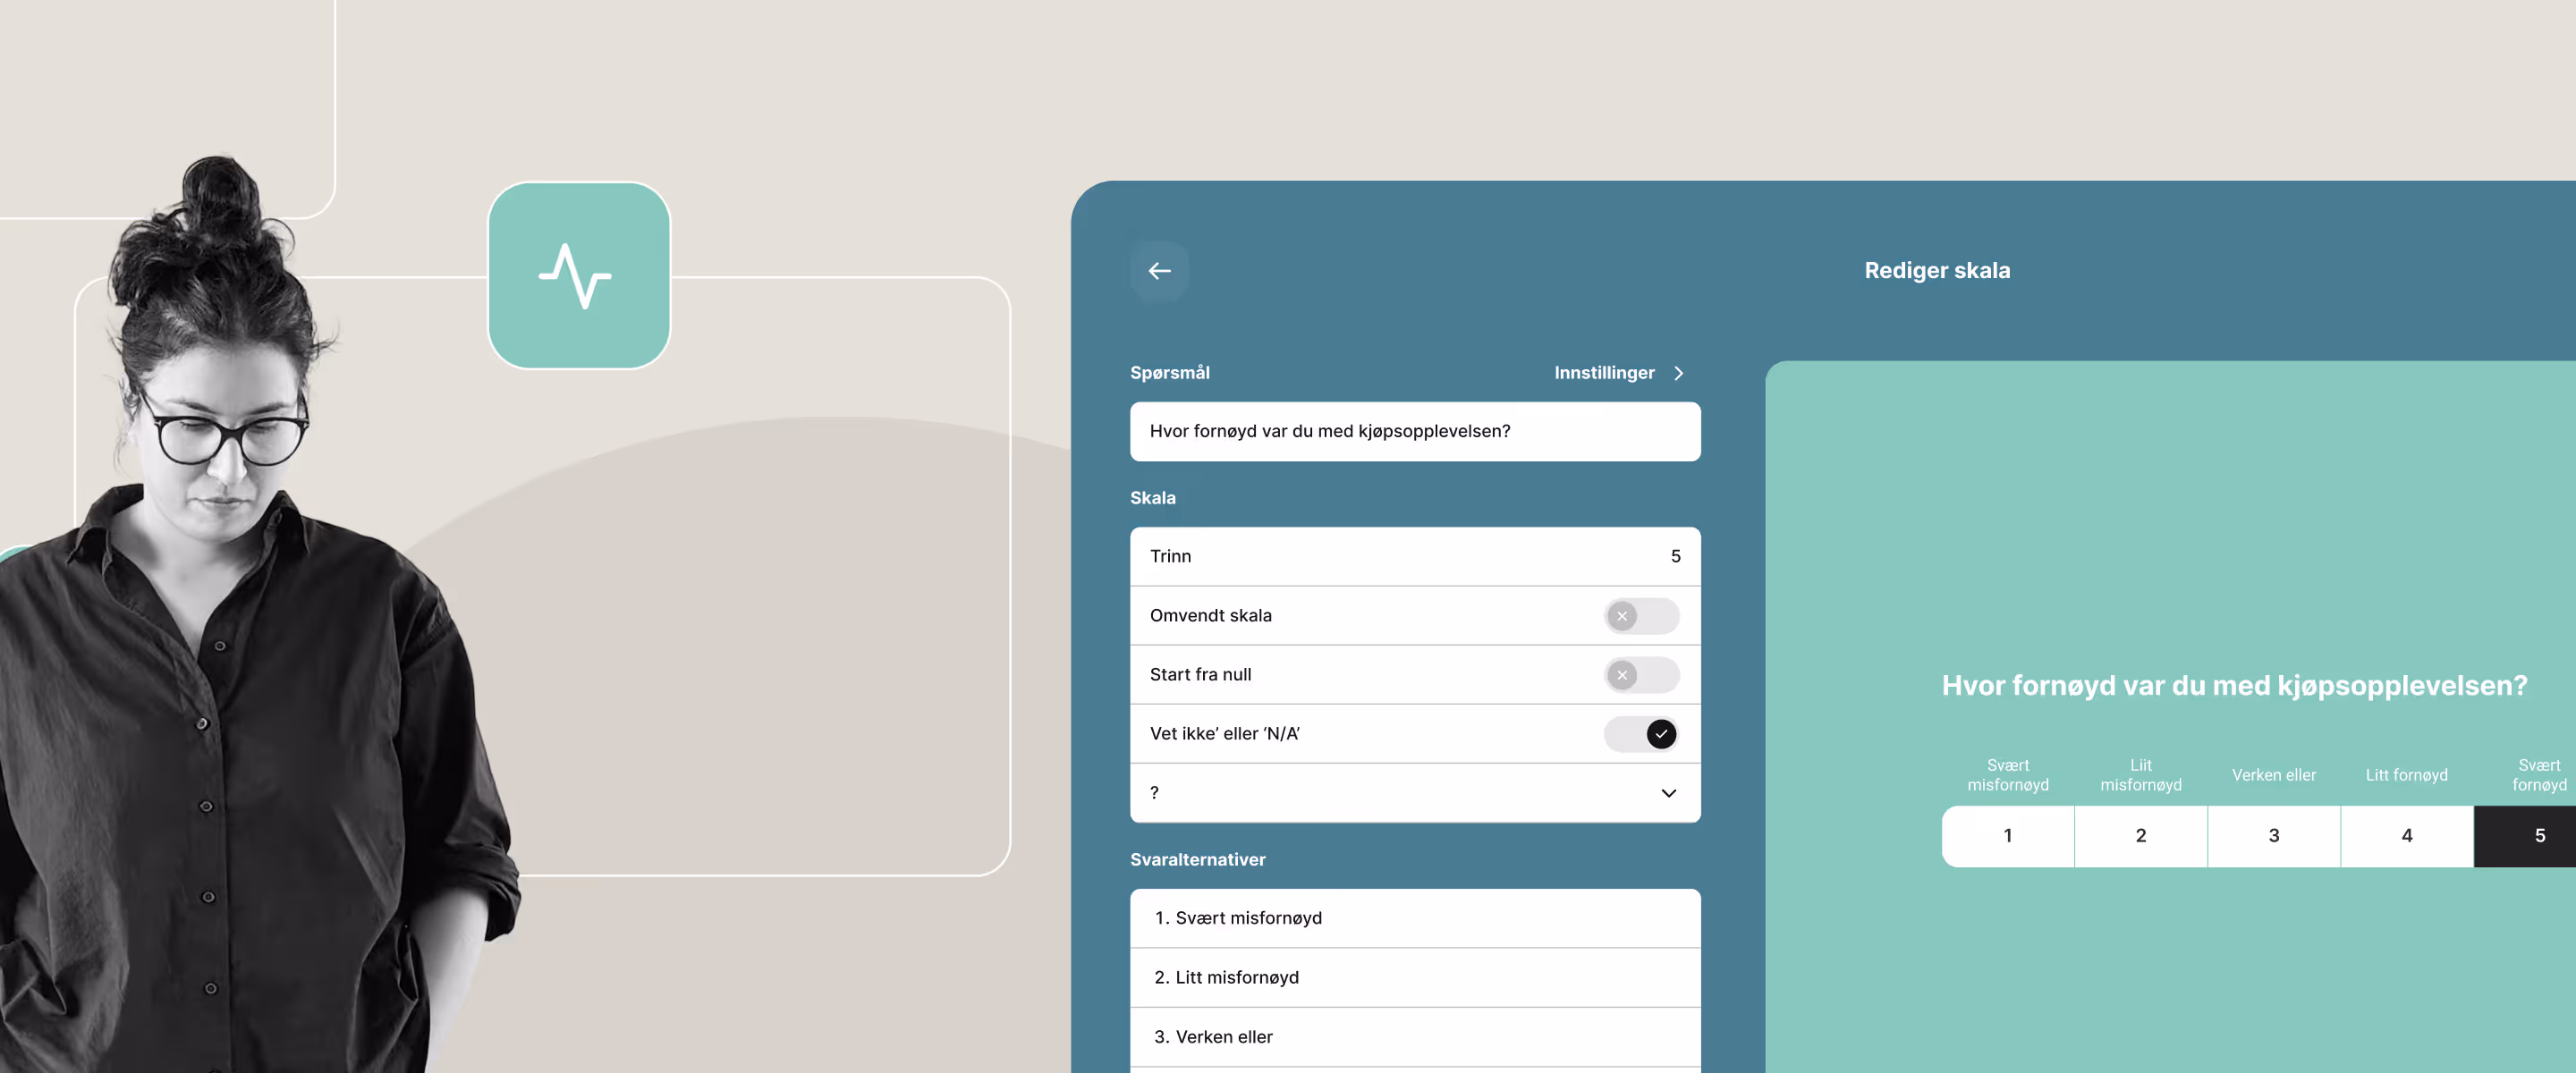
Task: Enable the Start fra null switch
Action: 1640,675
